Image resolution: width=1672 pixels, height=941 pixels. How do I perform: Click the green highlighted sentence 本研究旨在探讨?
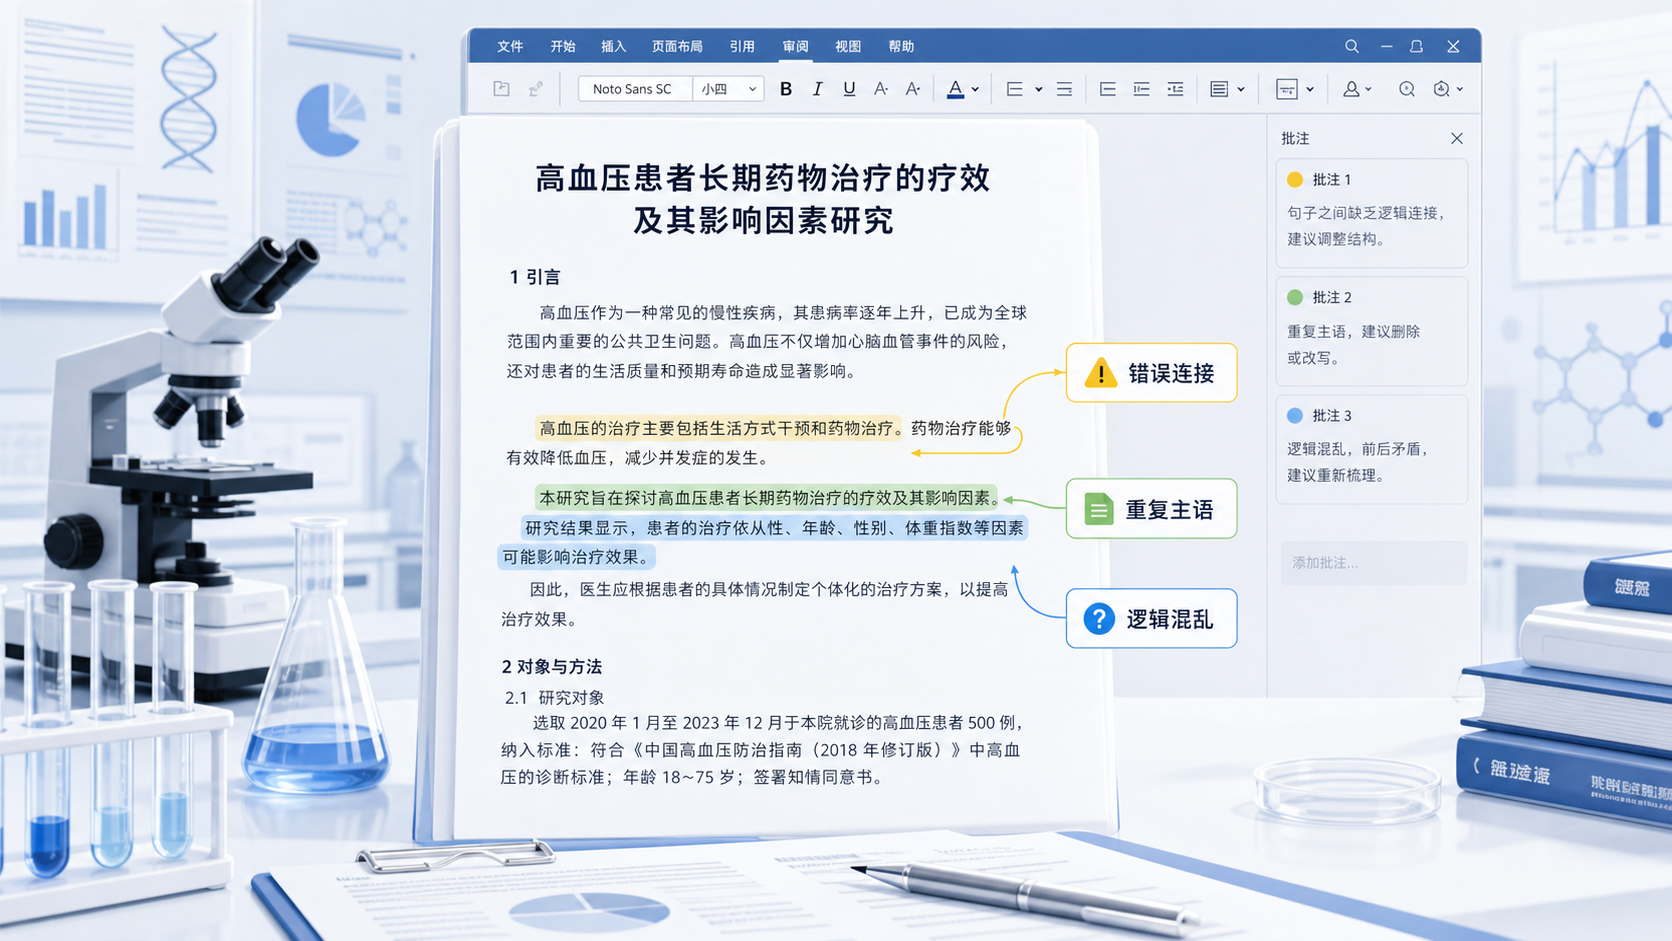coord(767,498)
